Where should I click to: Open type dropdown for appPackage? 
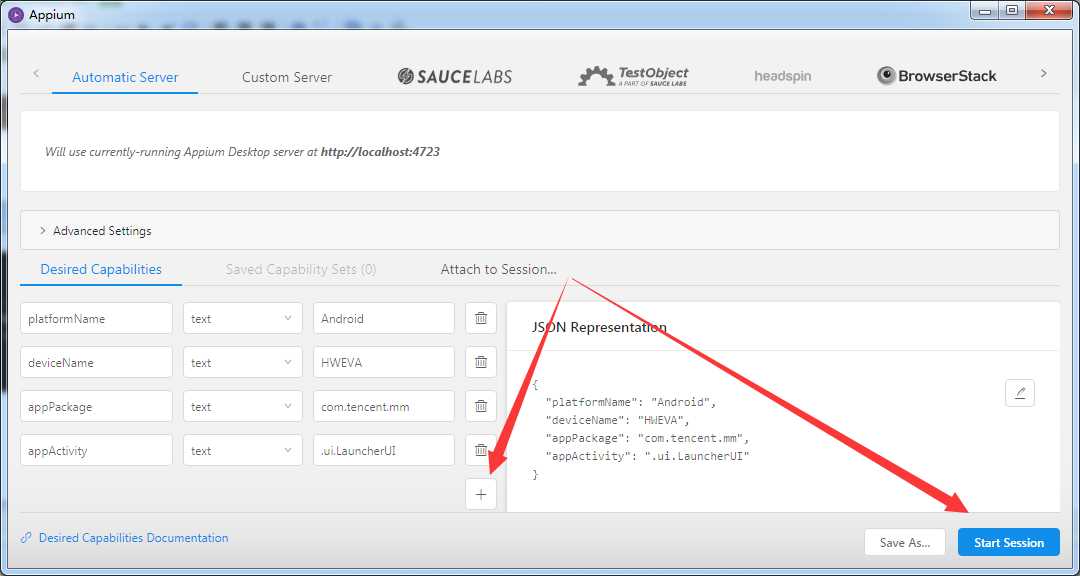pos(242,407)
